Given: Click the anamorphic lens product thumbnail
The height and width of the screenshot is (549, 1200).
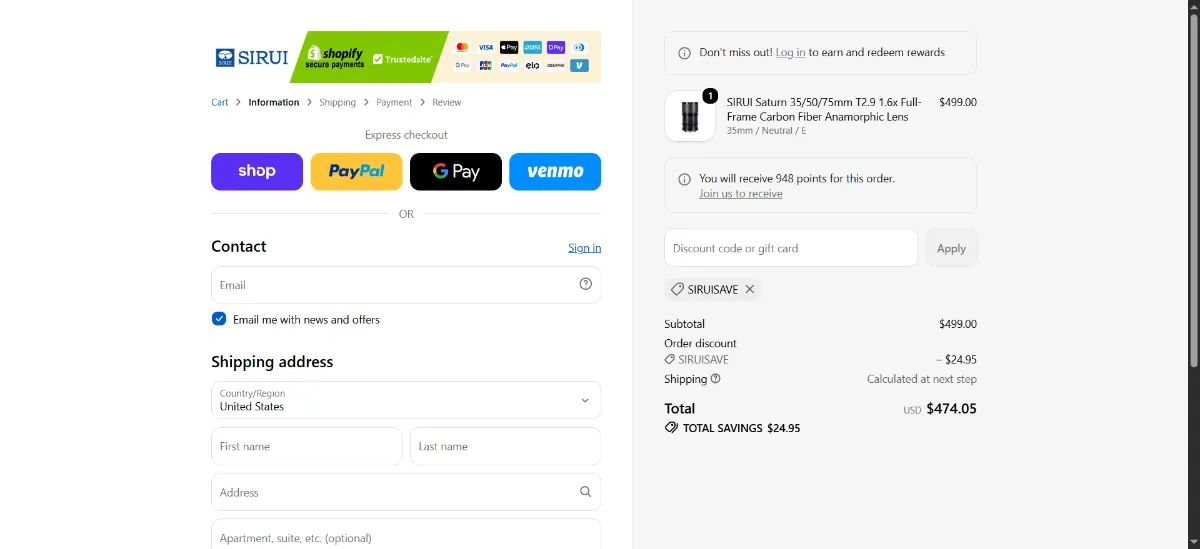Looking at the screenshot, I should point(690,116).
